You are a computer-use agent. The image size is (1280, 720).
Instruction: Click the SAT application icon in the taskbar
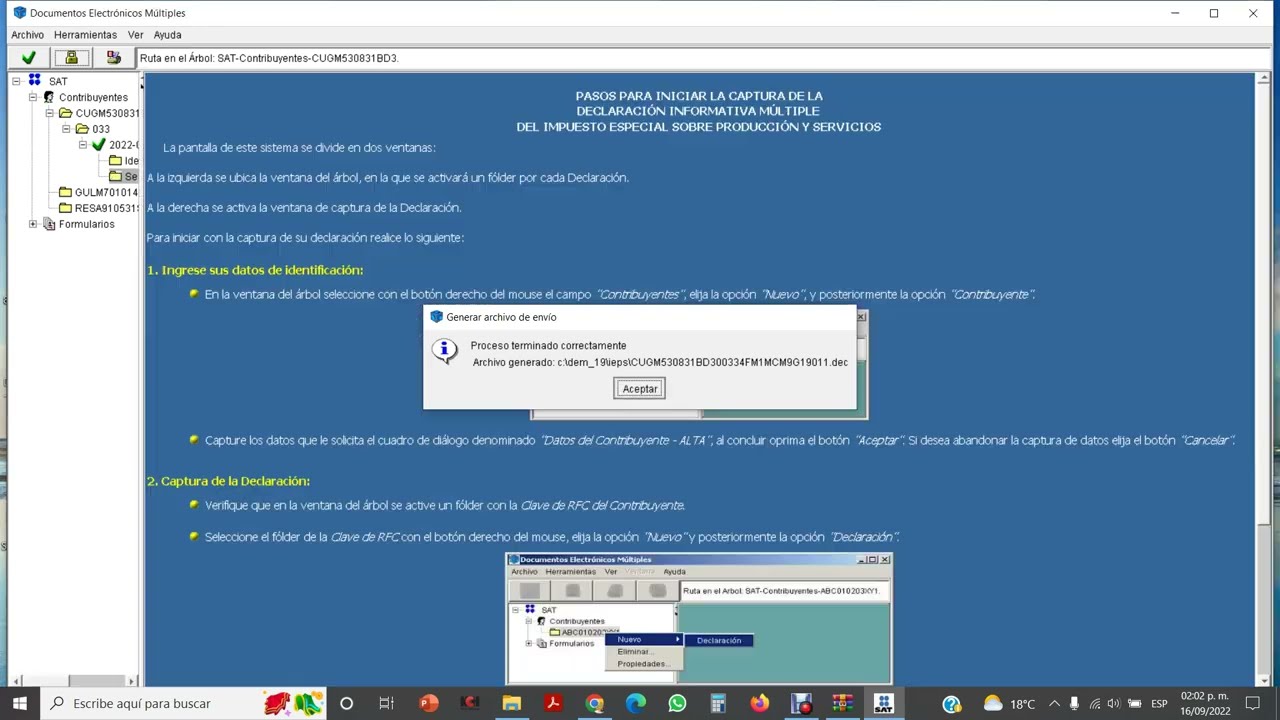pyautogui.click(x=883, y=703)
